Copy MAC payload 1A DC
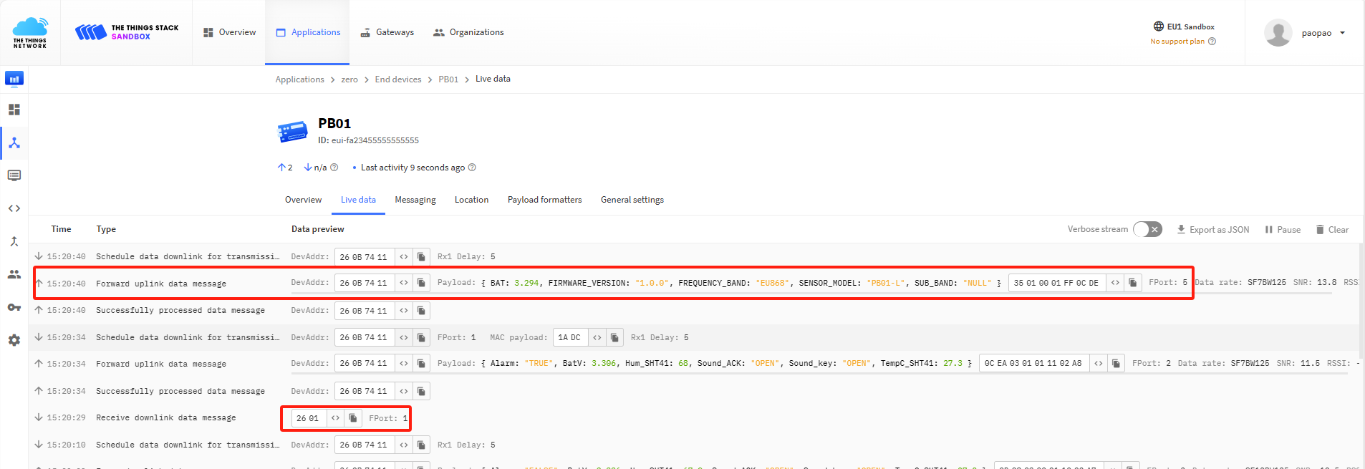The height and width of the screenshot is (469, 1365). tap(616, 337)
